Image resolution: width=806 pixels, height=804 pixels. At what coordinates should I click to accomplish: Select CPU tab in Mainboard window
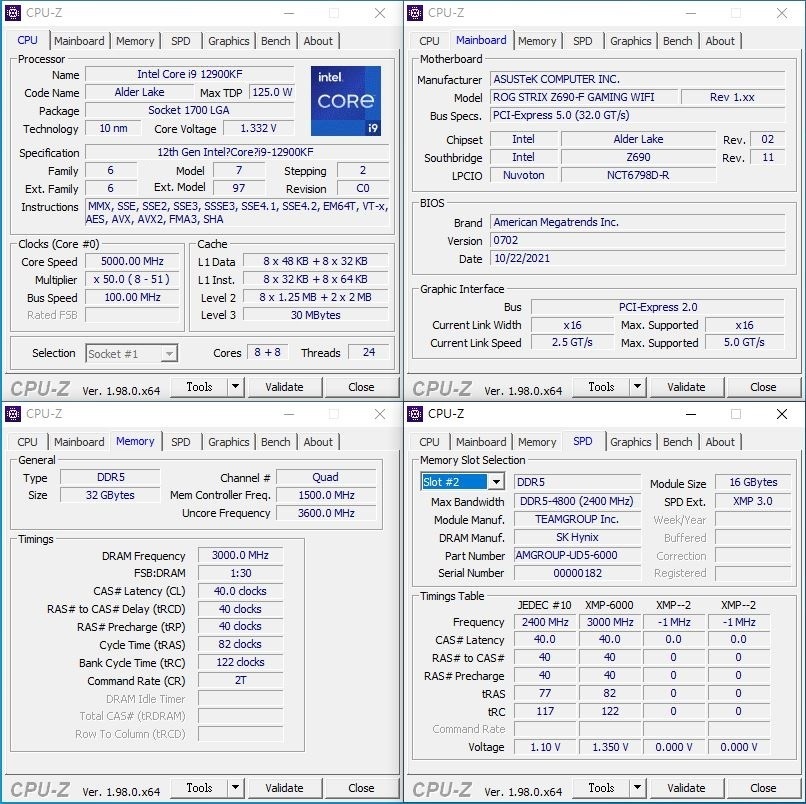click(x=429, y=41)
